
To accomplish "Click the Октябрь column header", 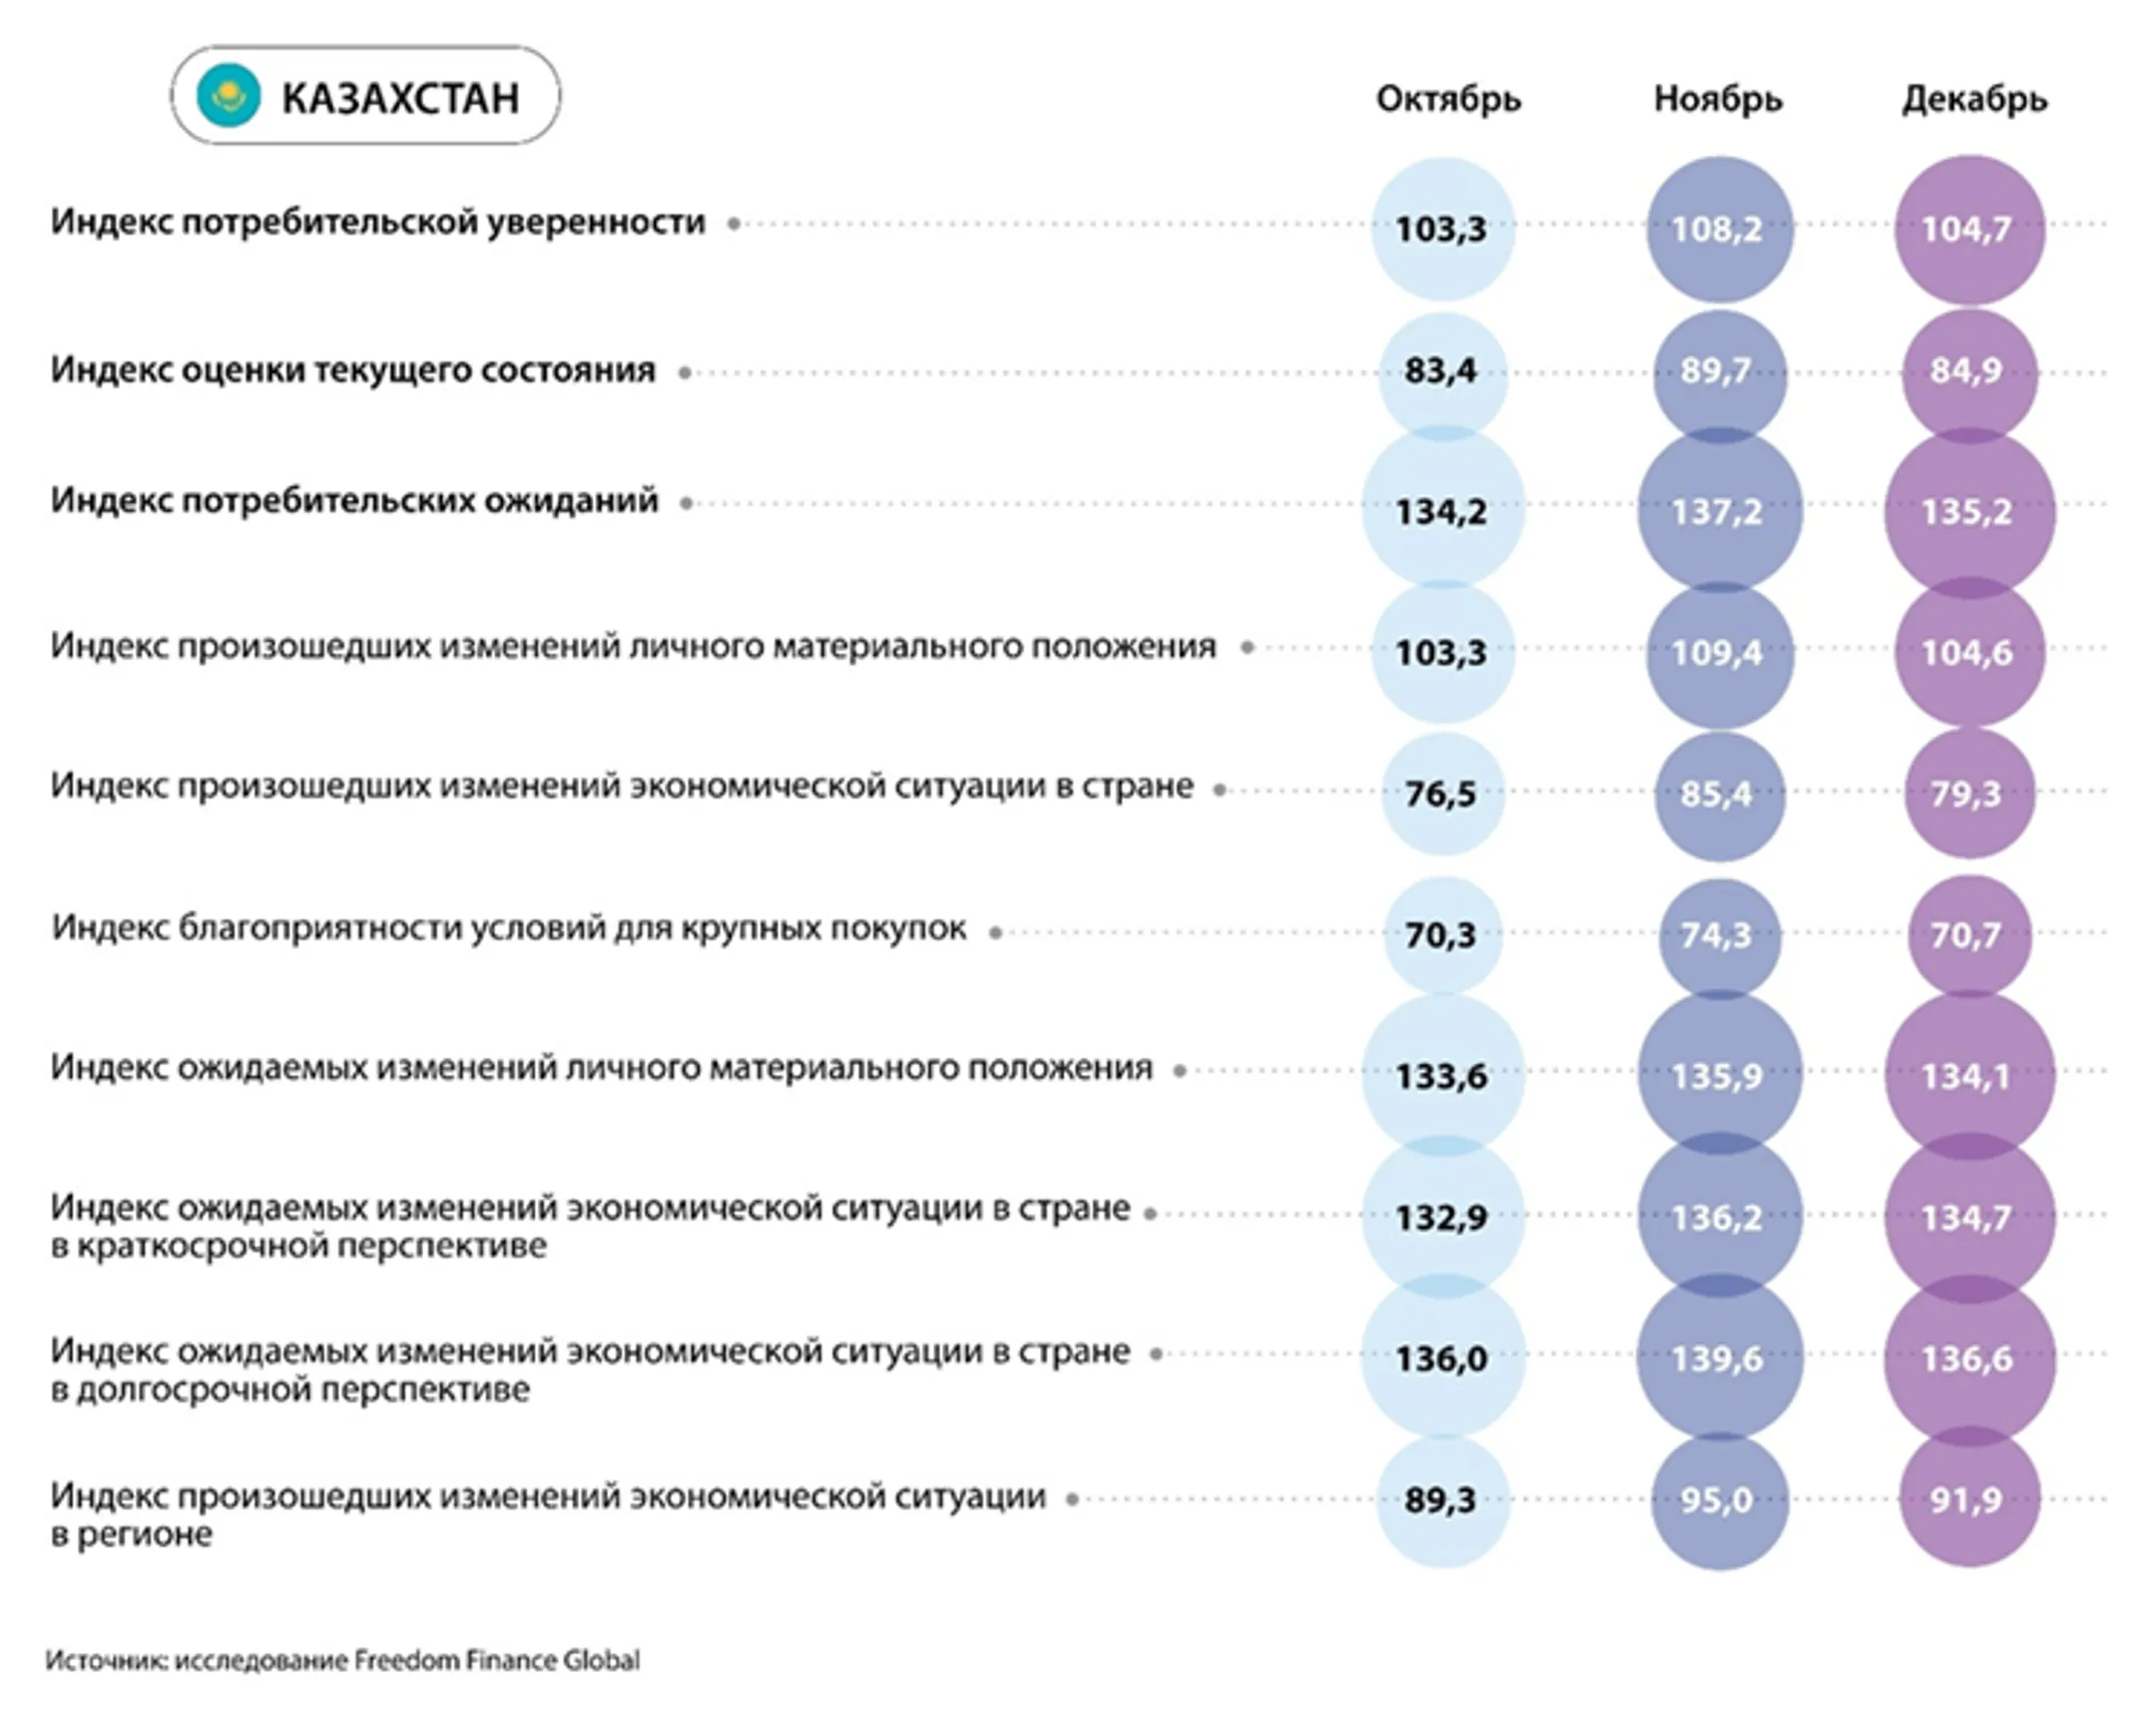I will pos(1448,99).
